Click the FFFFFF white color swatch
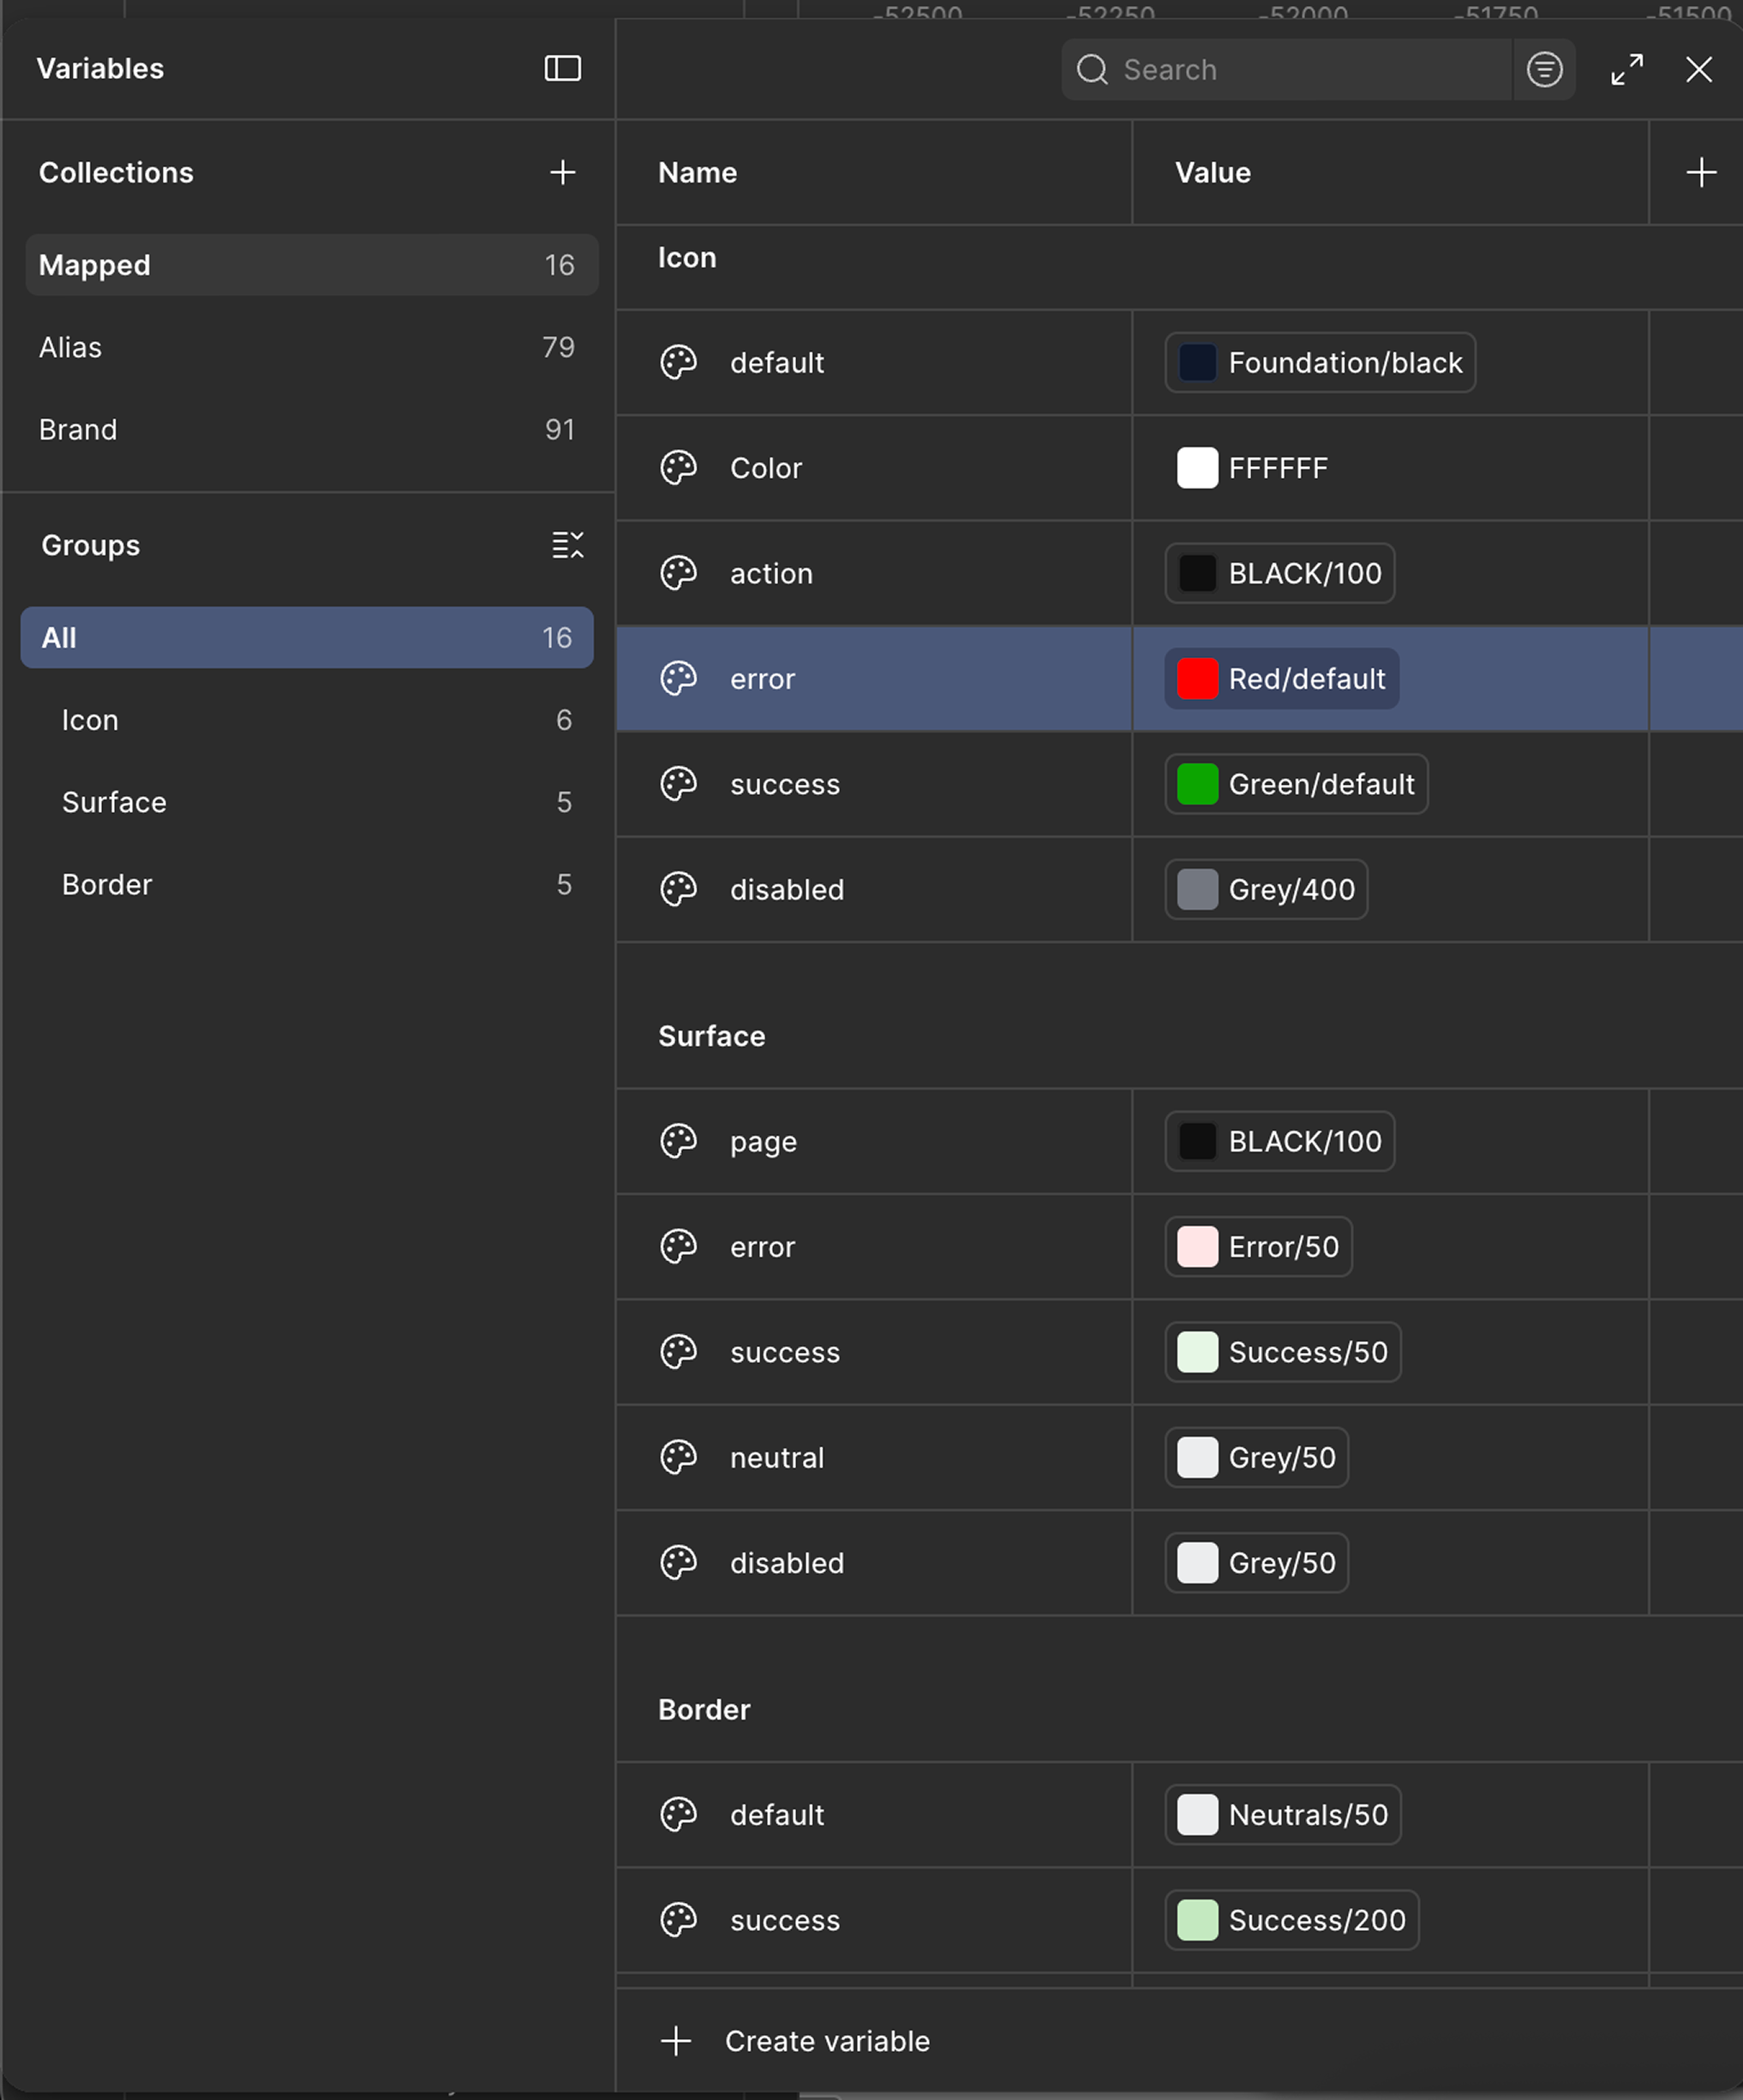Image resolution: width=1743 pixels, height=2100 pixels. [x=1197, y=468]
